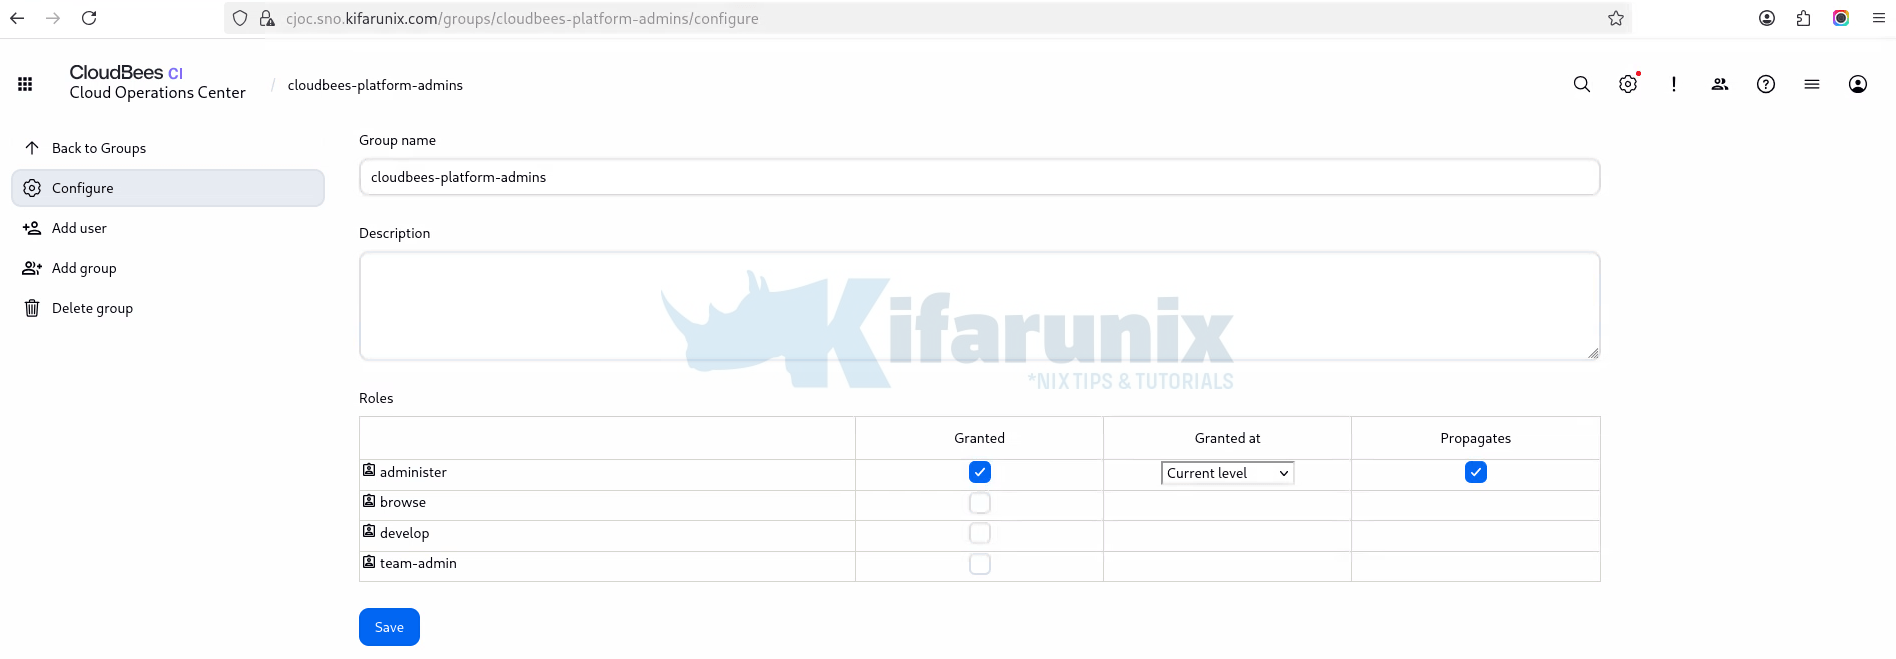Open the exclamation alert icon

coord(1674,84)
